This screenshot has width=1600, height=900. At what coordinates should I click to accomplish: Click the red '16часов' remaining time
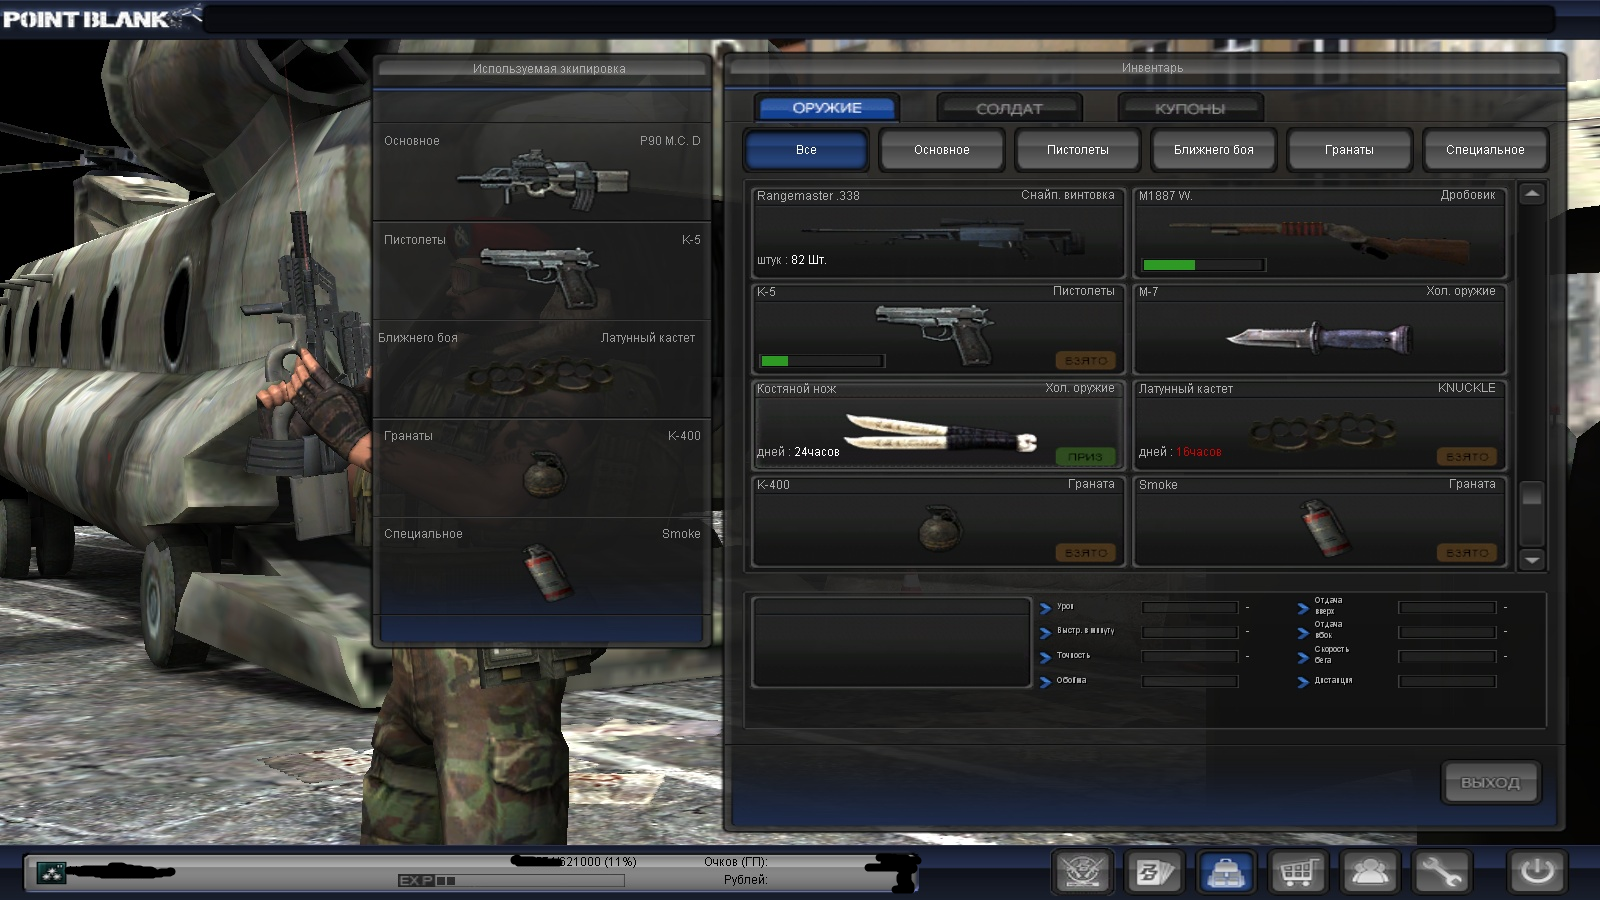1199,452
